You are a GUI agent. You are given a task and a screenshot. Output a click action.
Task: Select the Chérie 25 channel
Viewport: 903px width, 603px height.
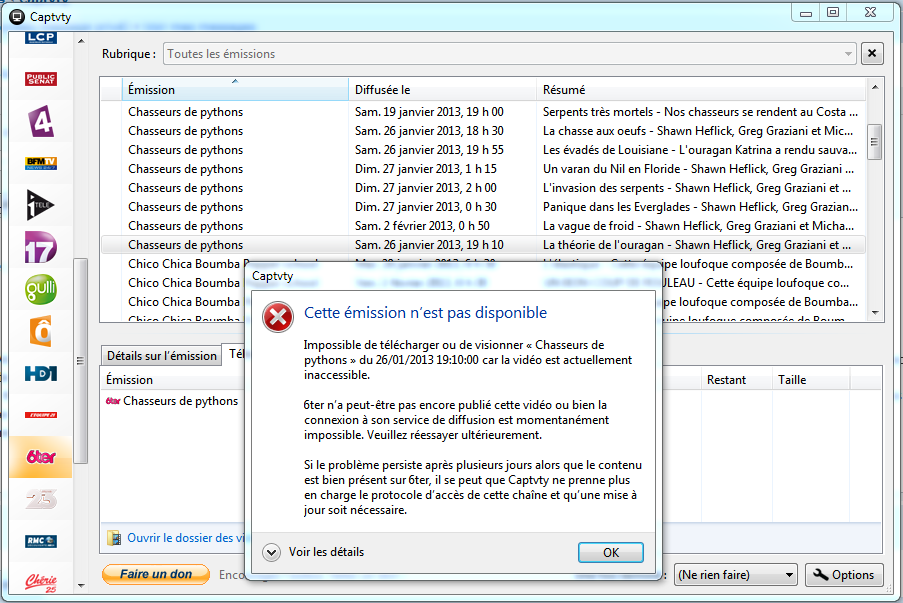coord(40,580)
